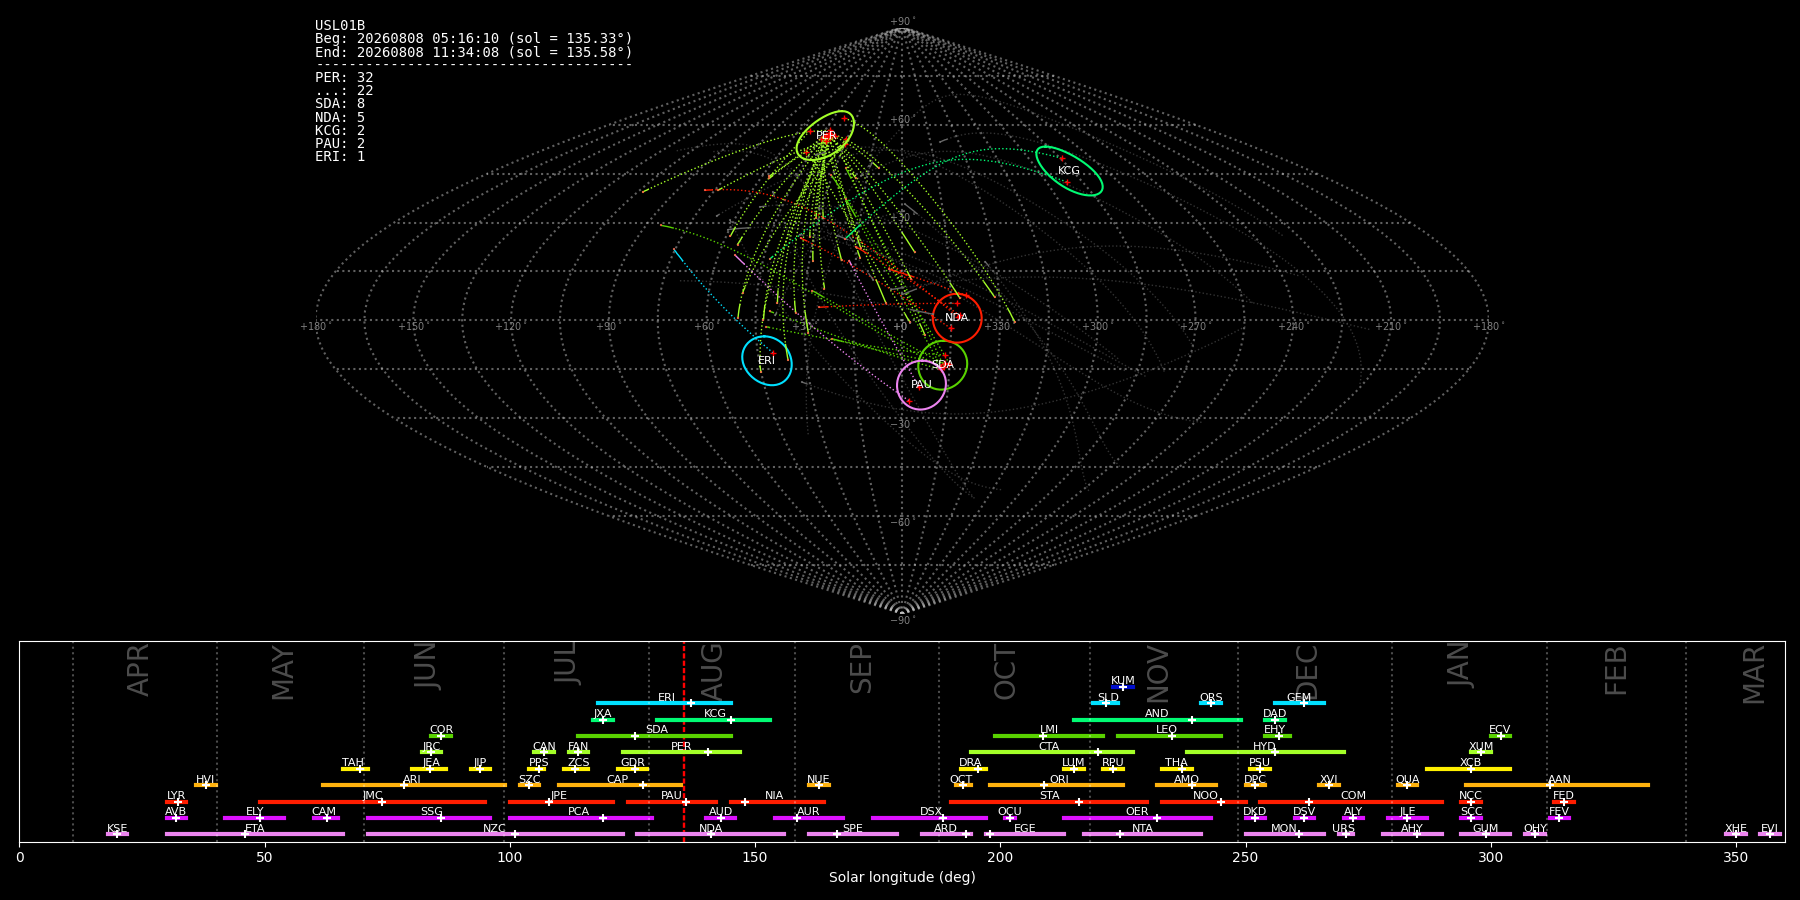
Task: Select the cyan ERI radiant circle
Action: click(x=767, y=360)
